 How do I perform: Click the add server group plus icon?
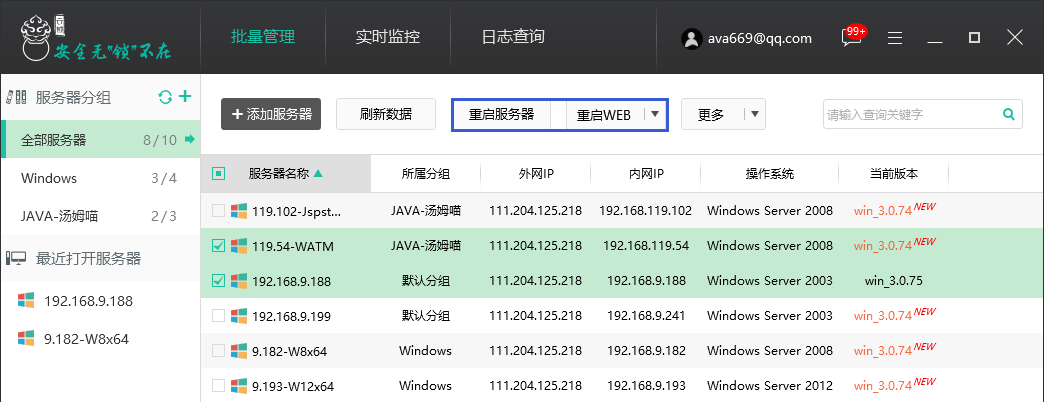pos(184,97)
